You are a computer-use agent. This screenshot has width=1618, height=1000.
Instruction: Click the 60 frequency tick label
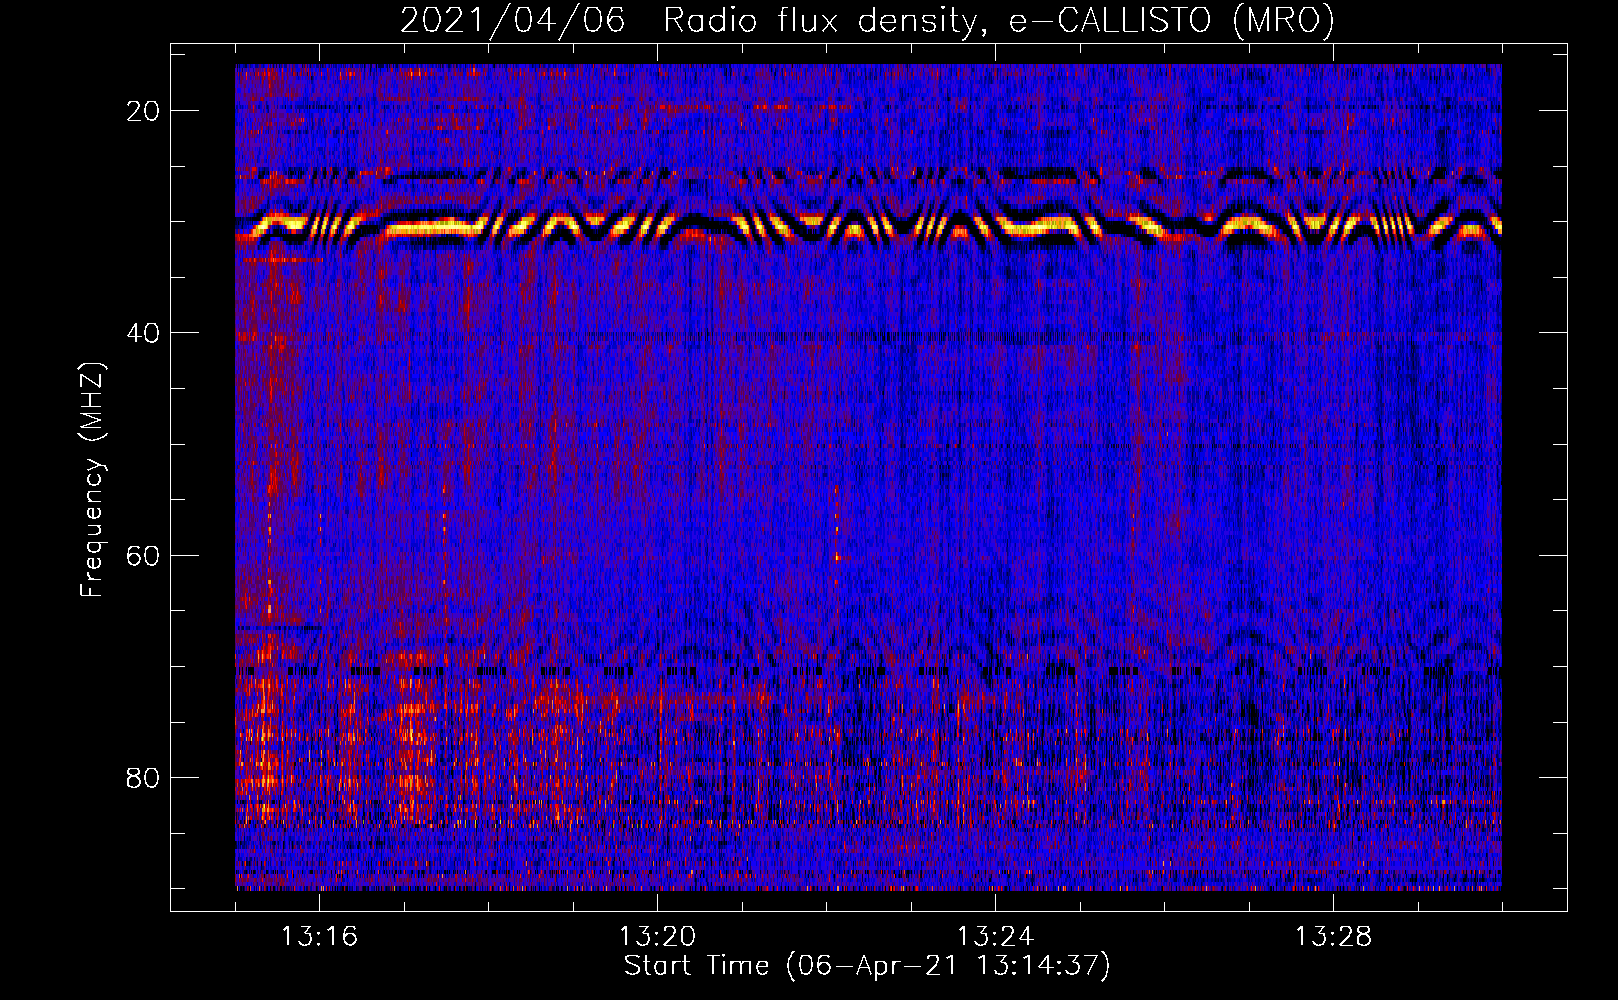click(143, 555)
